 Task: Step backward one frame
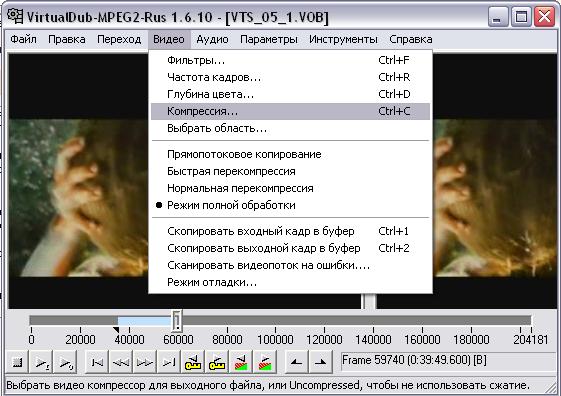click(x=121, y=362)
